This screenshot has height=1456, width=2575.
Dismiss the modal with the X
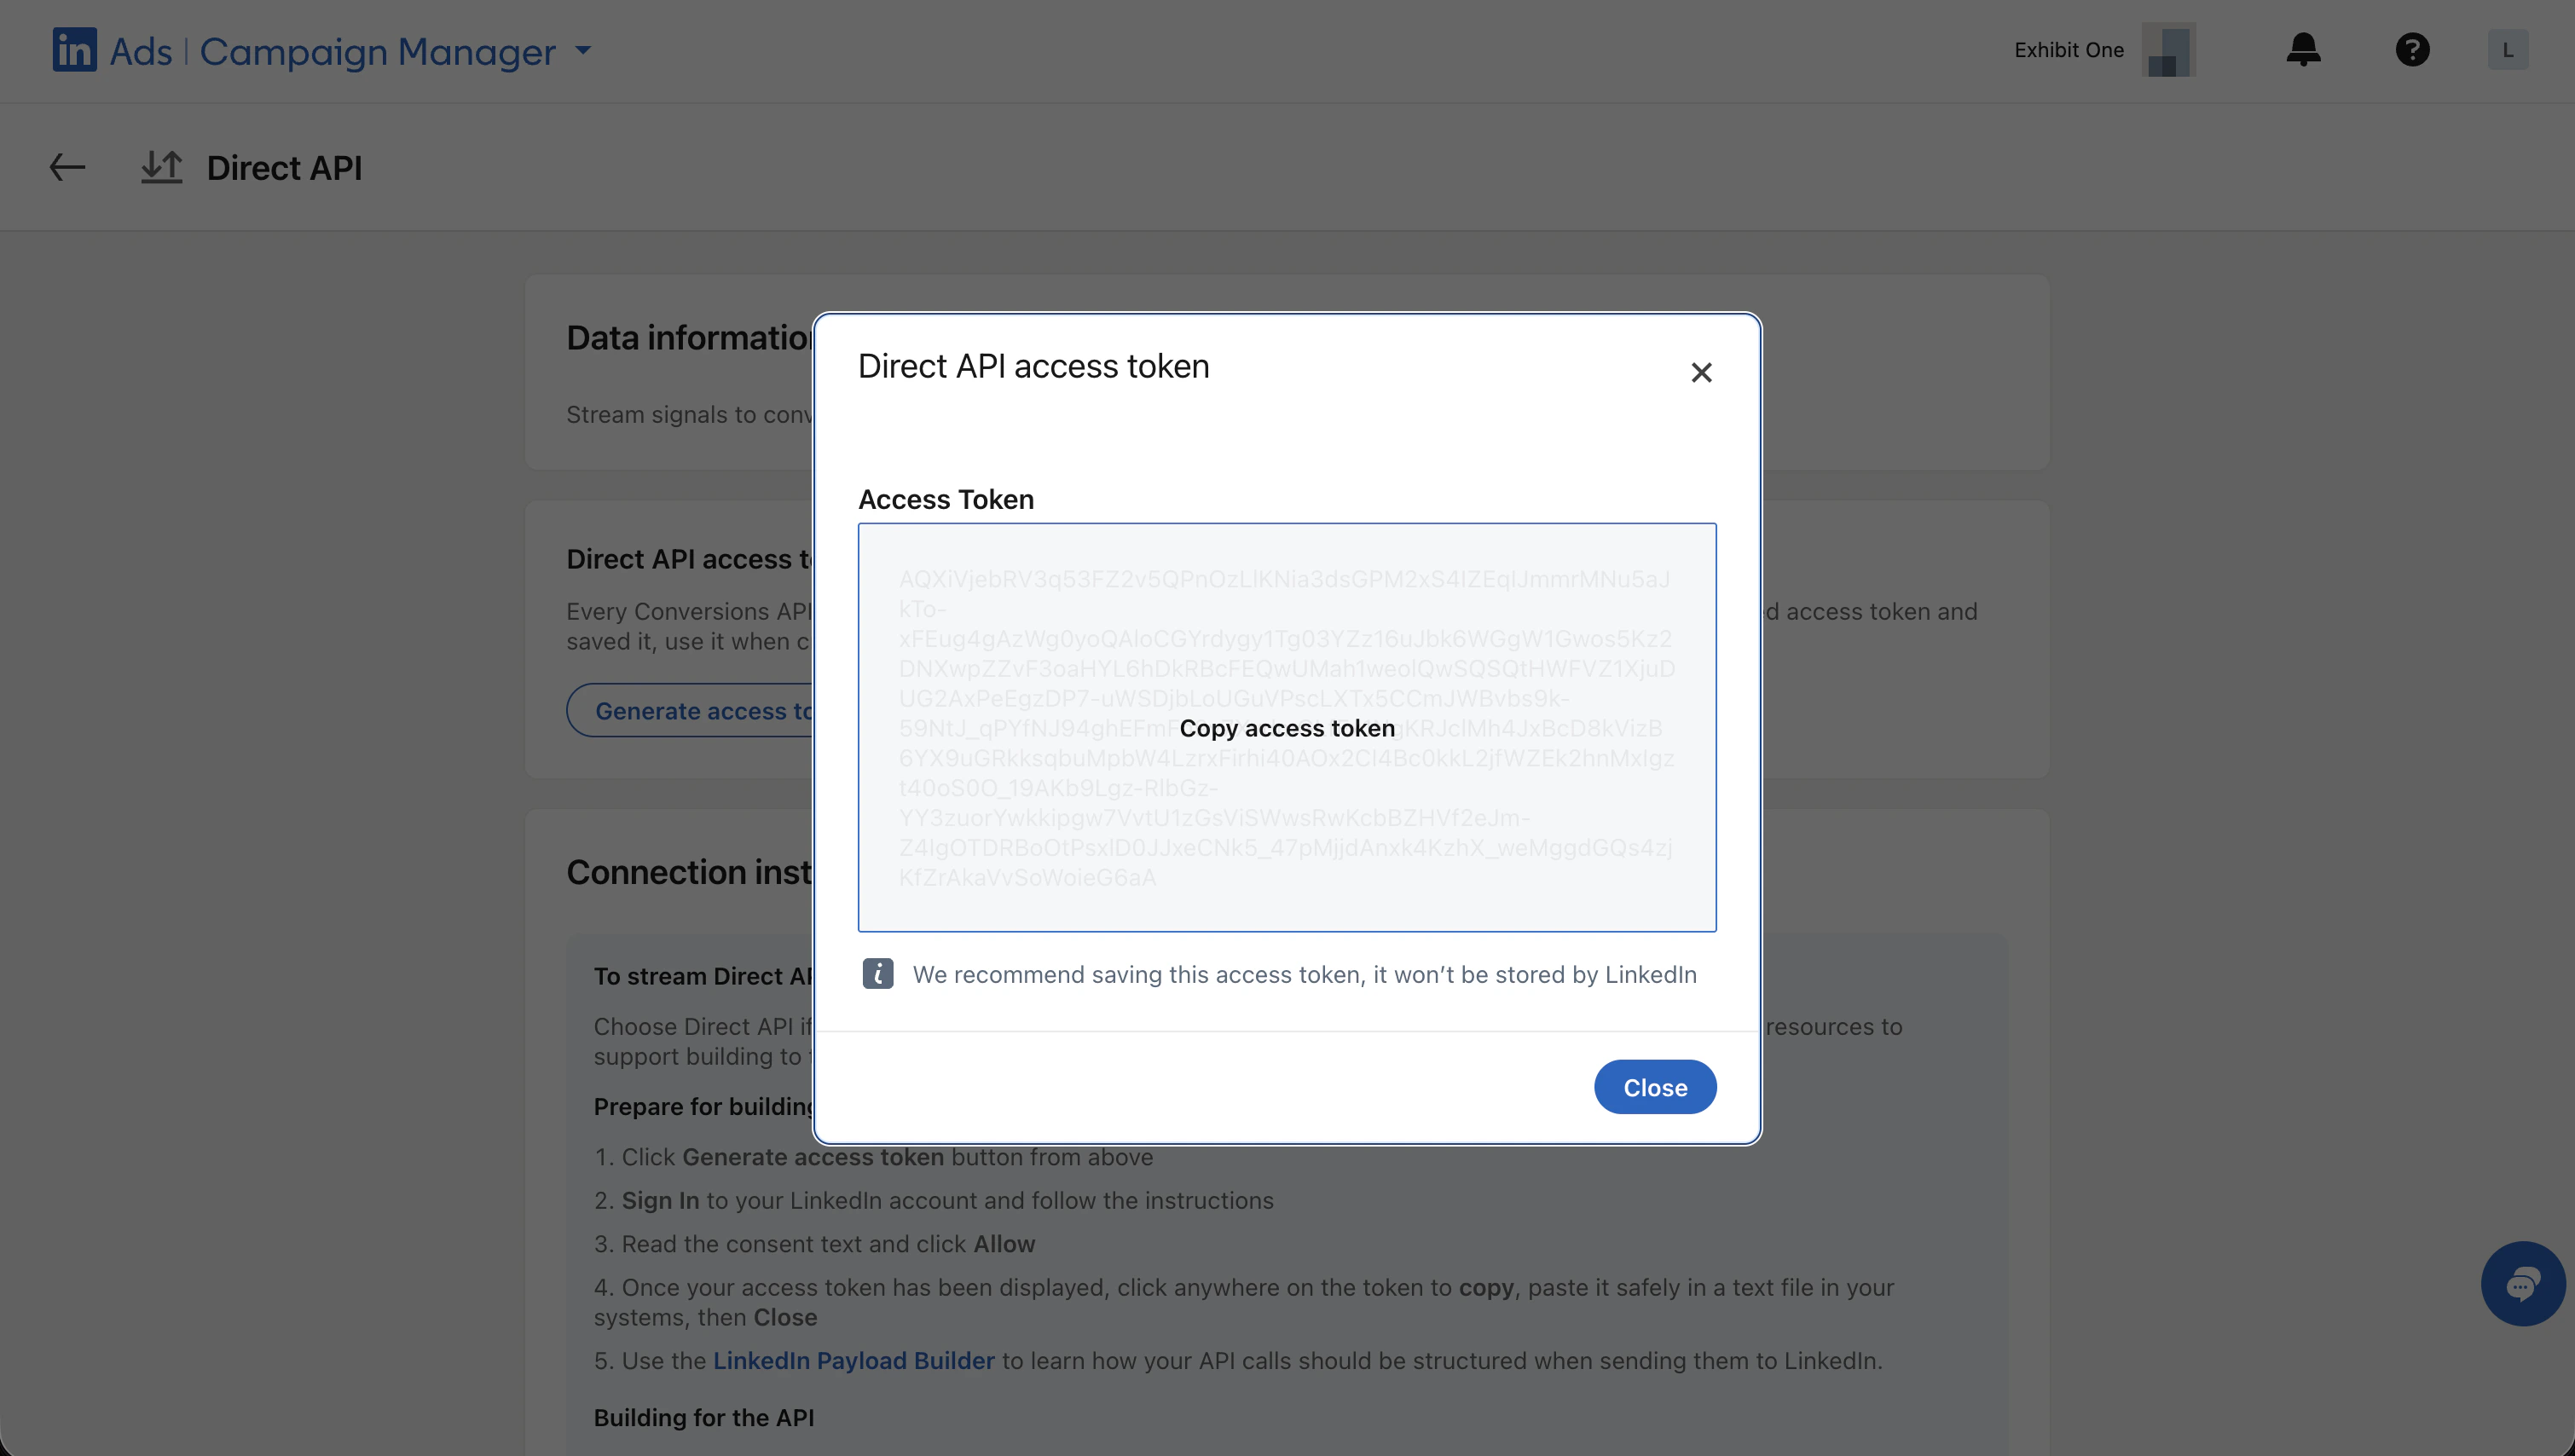coord(1702,371)
